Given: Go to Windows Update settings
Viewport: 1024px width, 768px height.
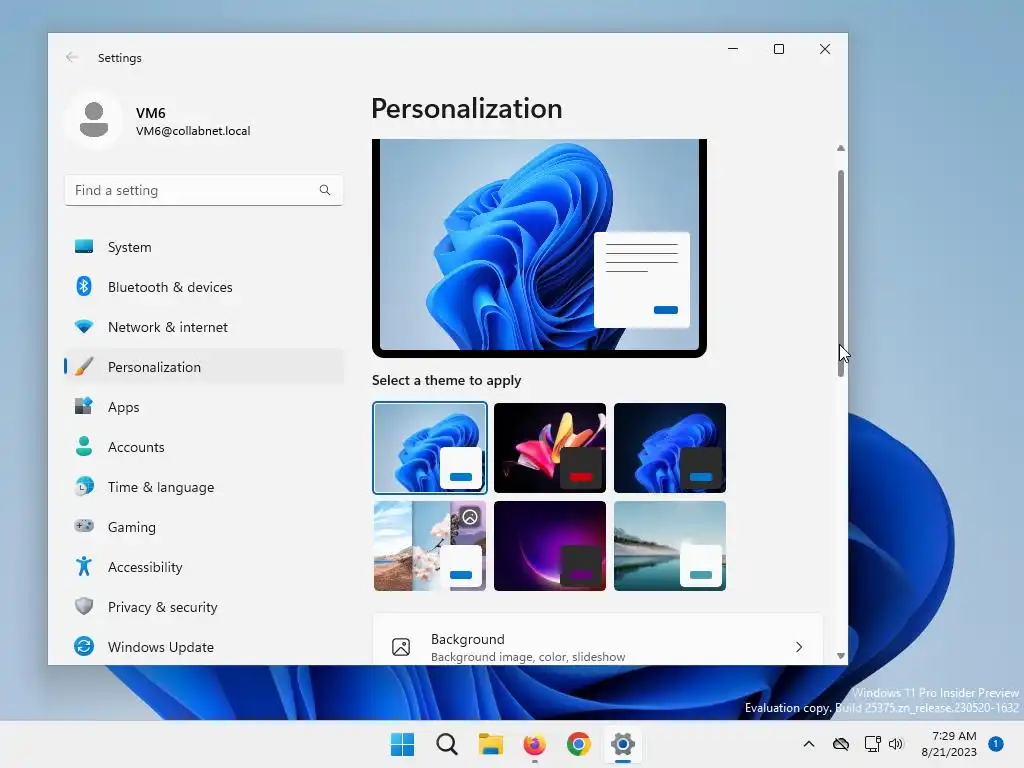Looking at the screenshot, I should click(x=204, y=647).
